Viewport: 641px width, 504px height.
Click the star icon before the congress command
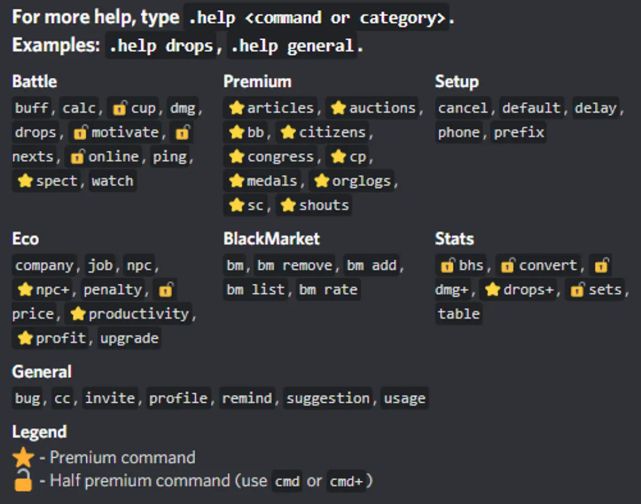point(237,157)
